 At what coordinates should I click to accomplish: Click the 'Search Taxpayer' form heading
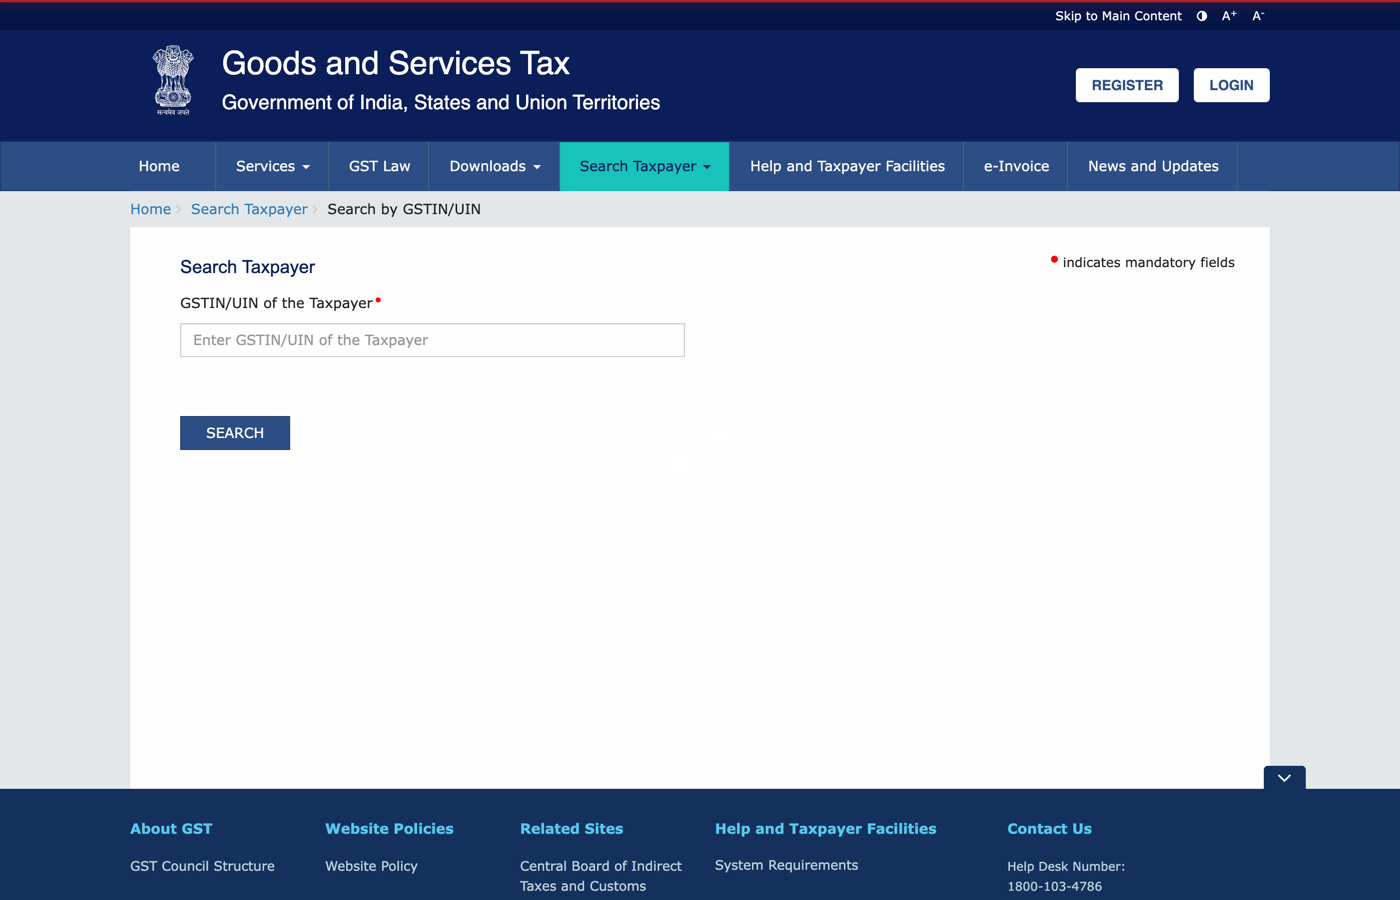pos(247,267)
